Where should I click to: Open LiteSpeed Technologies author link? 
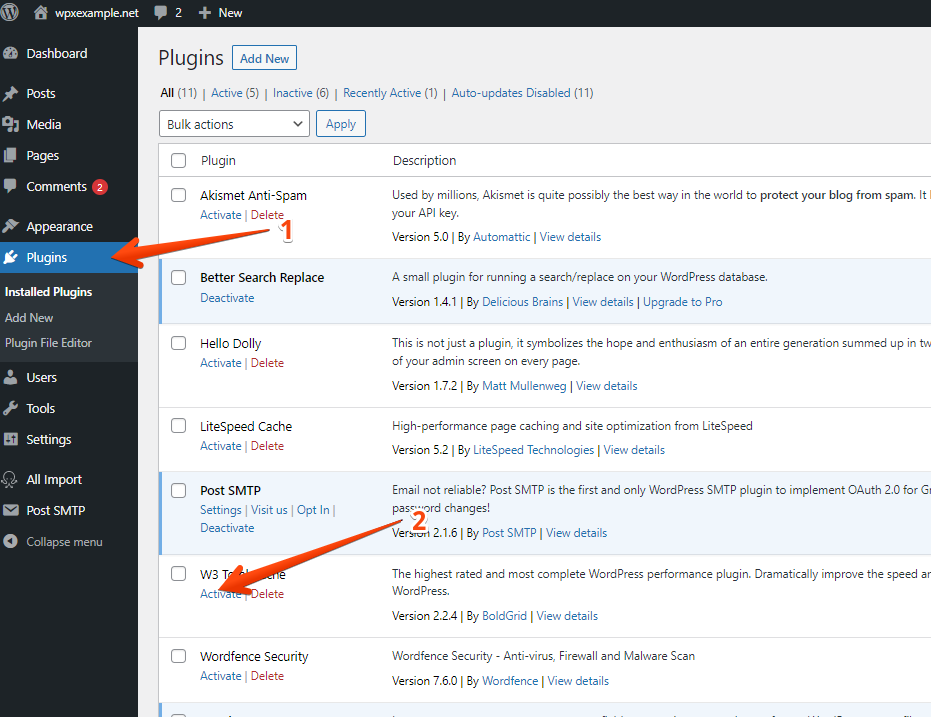point(533,450)
